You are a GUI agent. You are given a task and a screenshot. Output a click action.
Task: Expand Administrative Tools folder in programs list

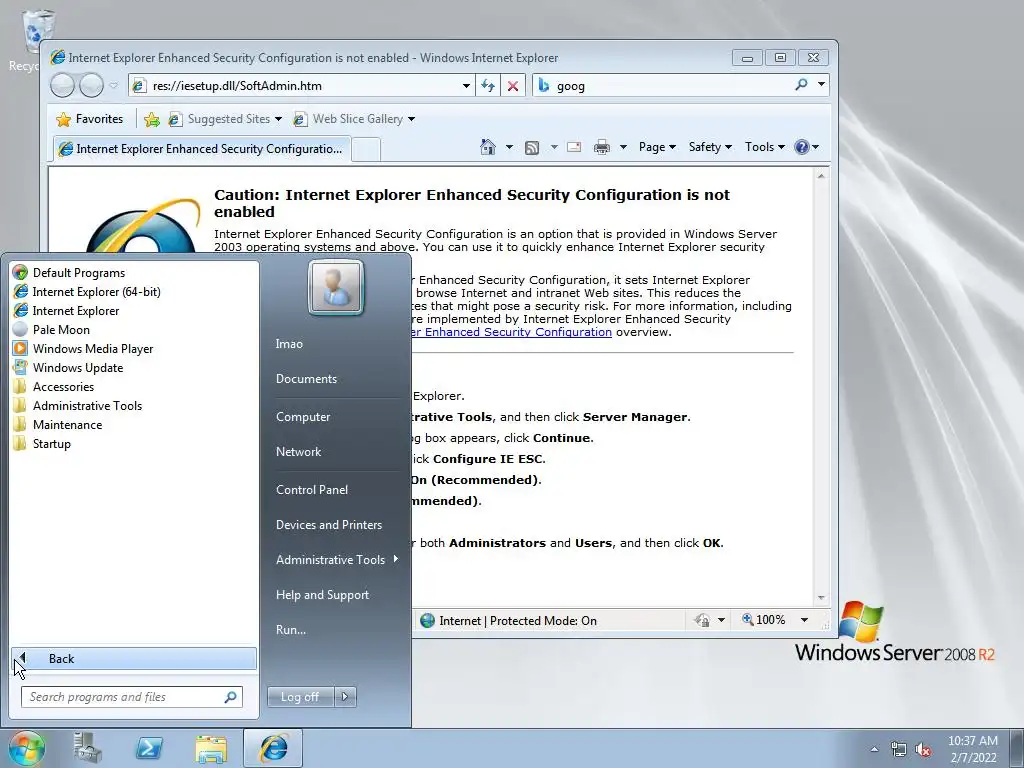tap(87, 406)
